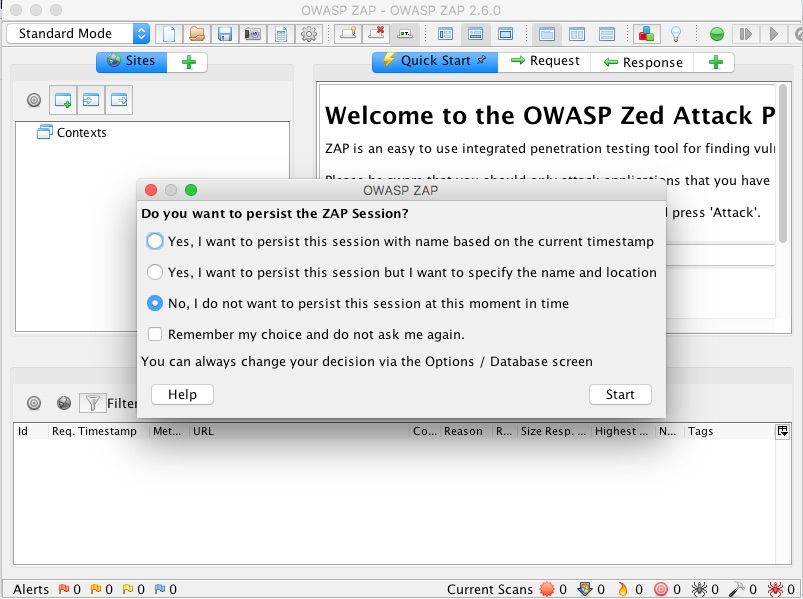803x599 pixels.
Task: Click the active scan flame icon in status bar
Action: (x=622, y=589)
